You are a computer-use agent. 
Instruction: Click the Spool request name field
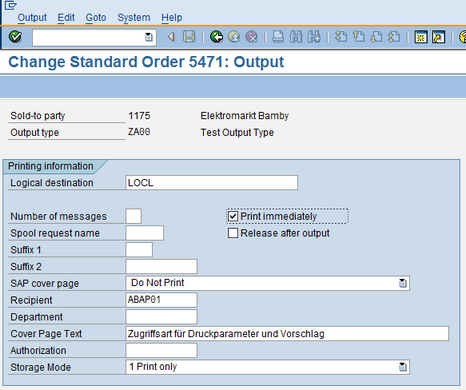[144, 233]
